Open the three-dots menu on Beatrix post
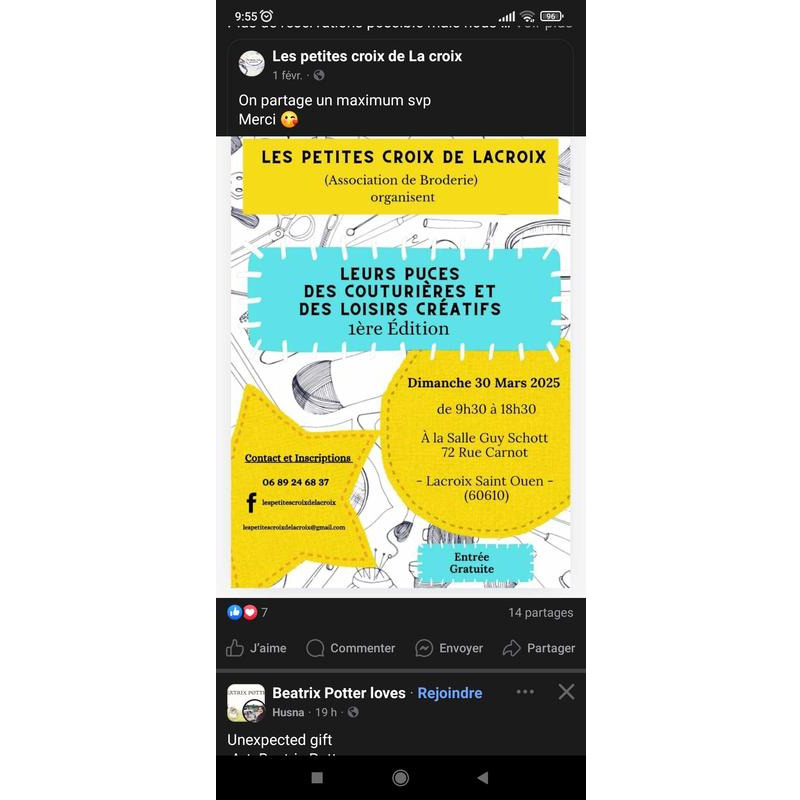 pos(525,692)
